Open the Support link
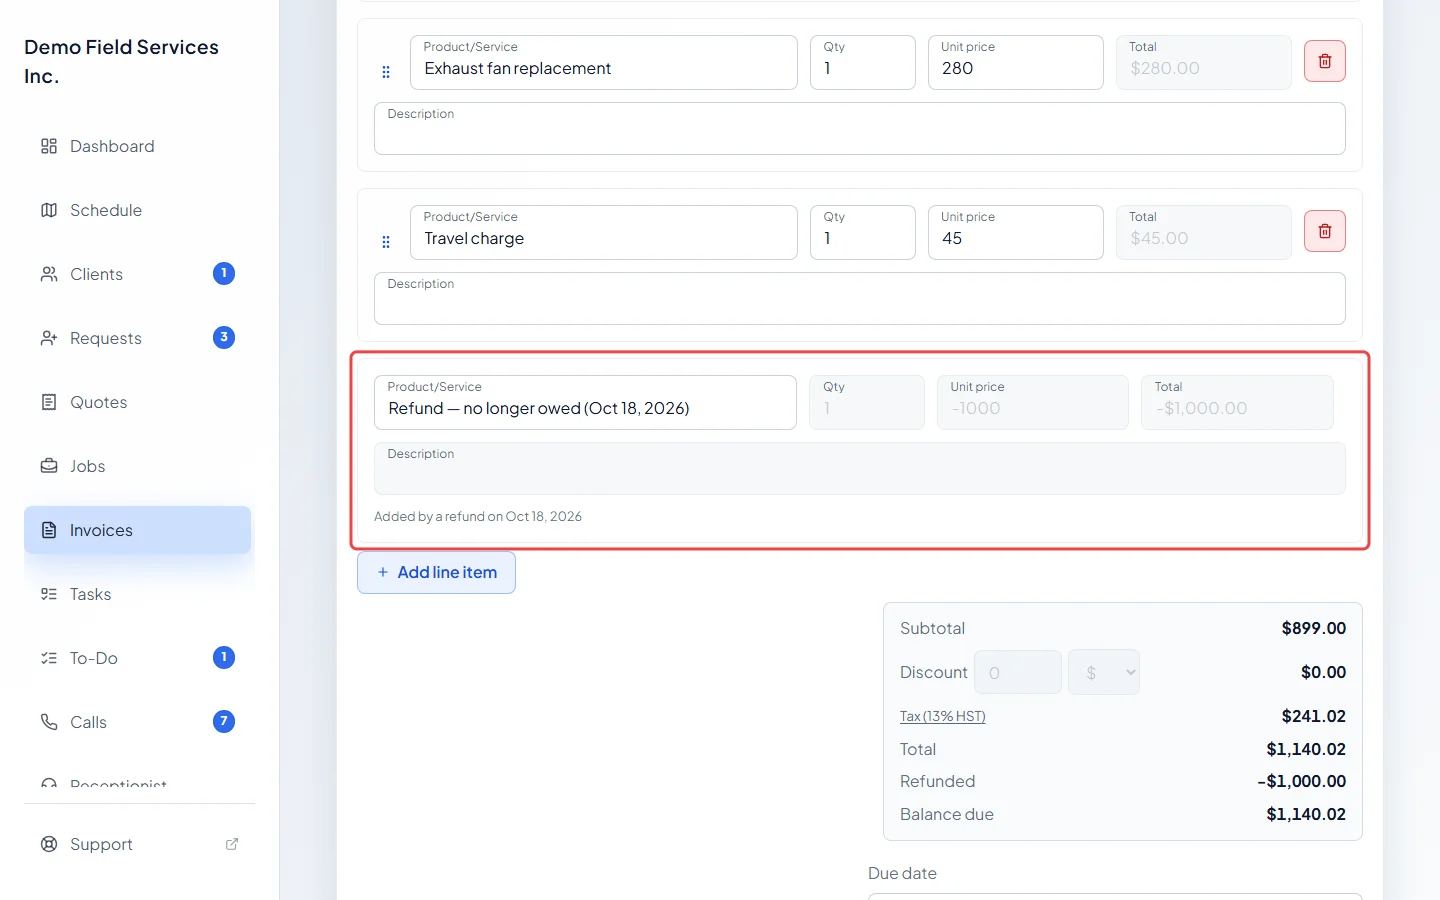Viewport: 1440px width, 900px height. (137, 844)
